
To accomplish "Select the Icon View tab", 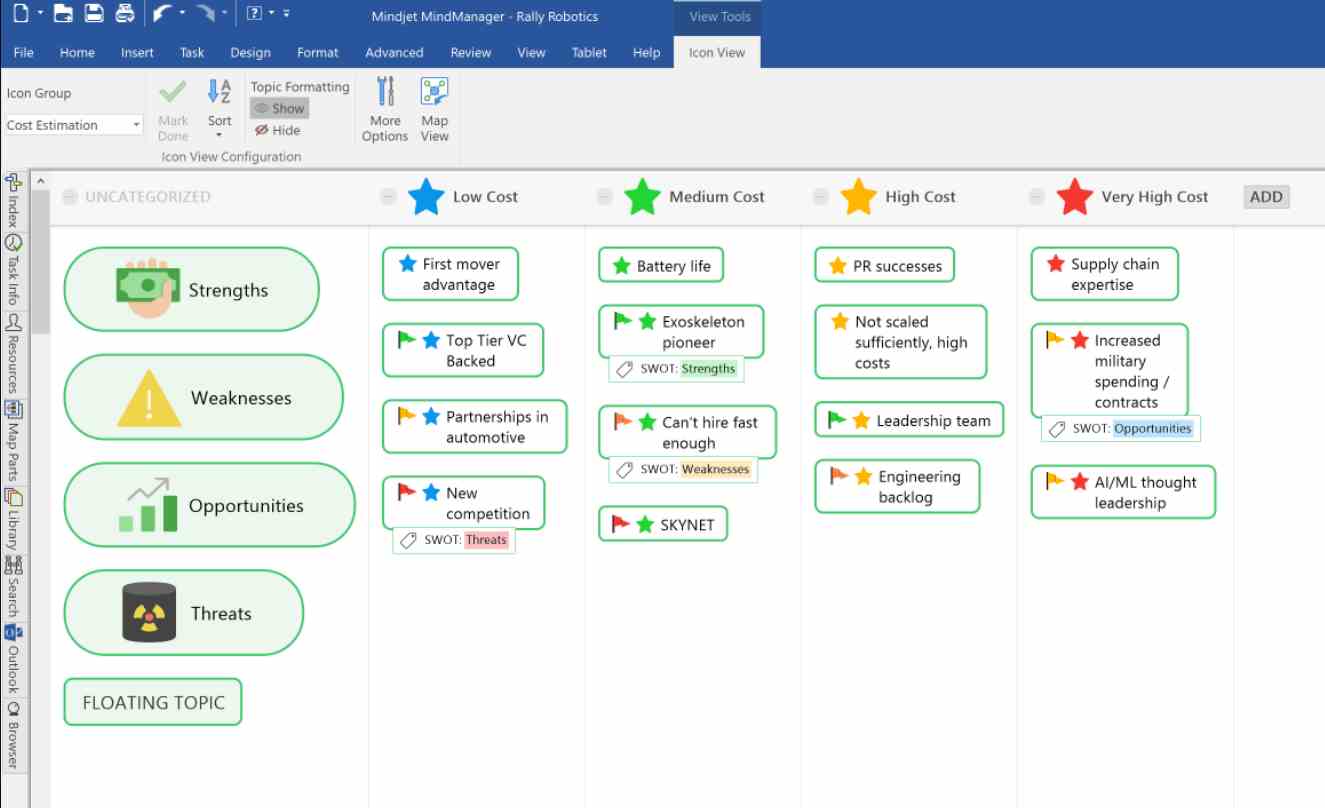I will pyautogui.click(x=717, y=53).
